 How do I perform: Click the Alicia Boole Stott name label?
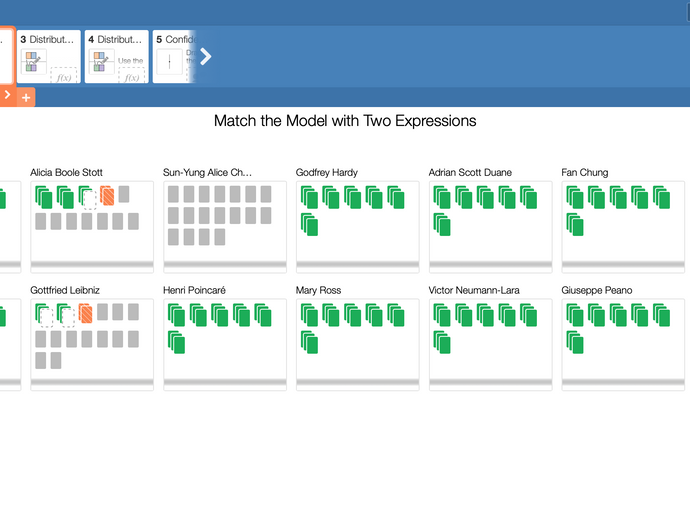(66, 173)
